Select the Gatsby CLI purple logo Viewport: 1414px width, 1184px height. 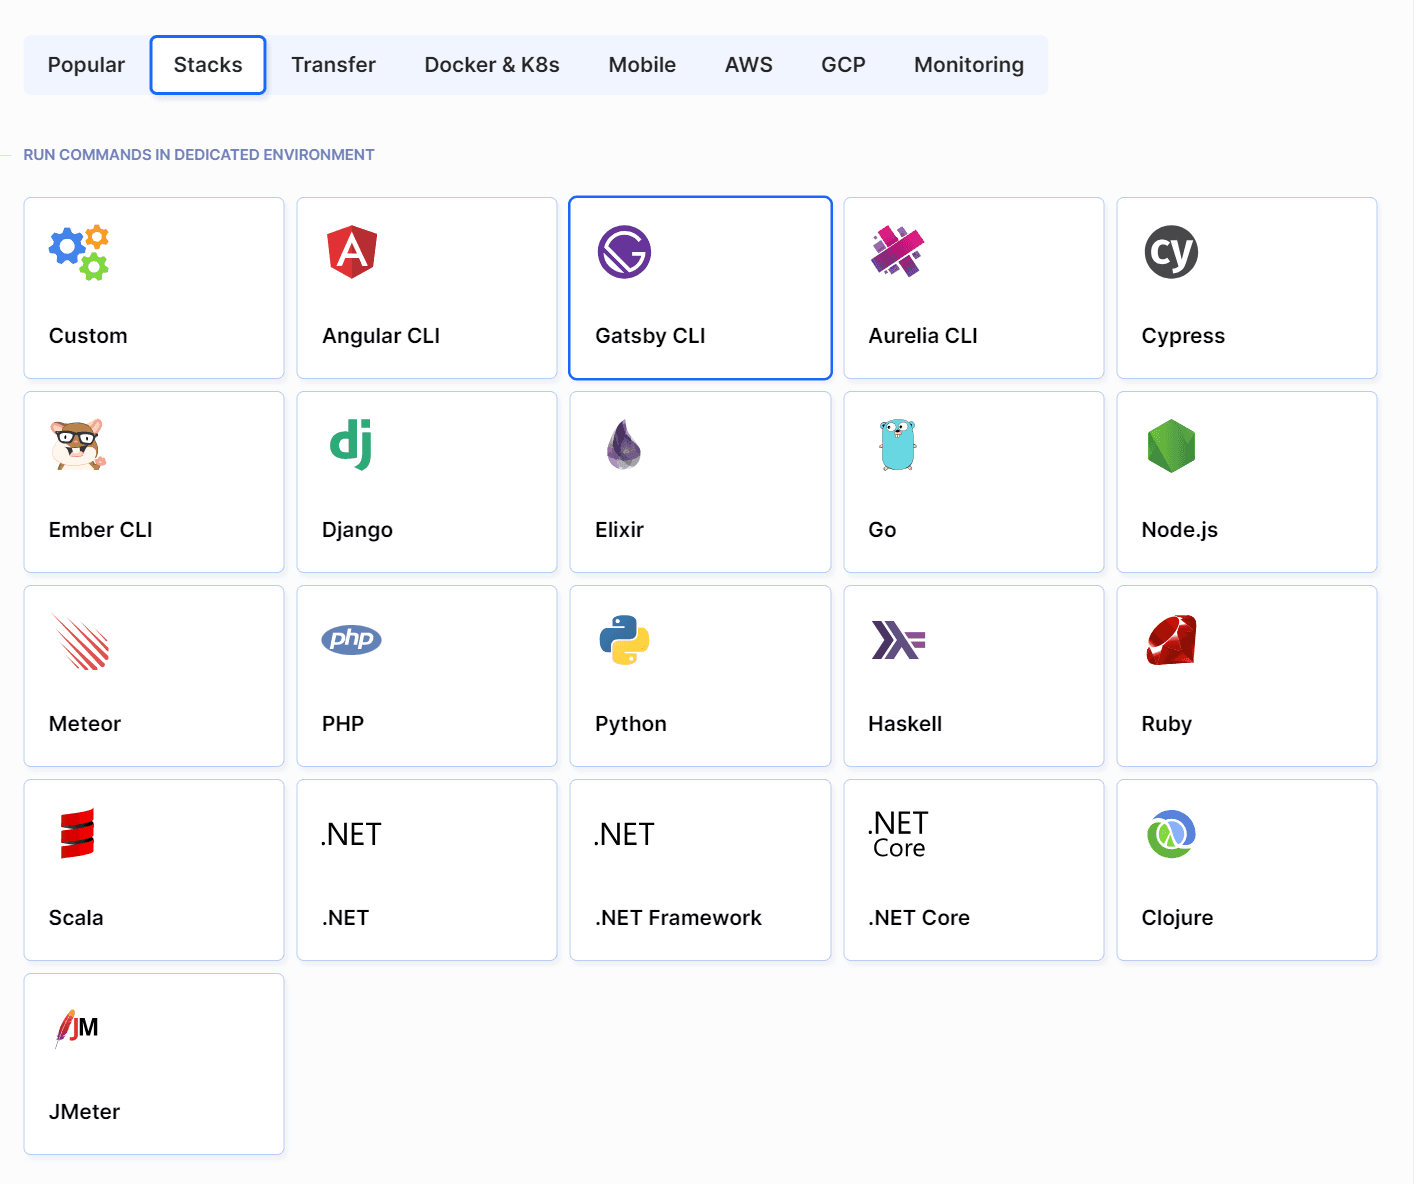(x=624, y=252)
